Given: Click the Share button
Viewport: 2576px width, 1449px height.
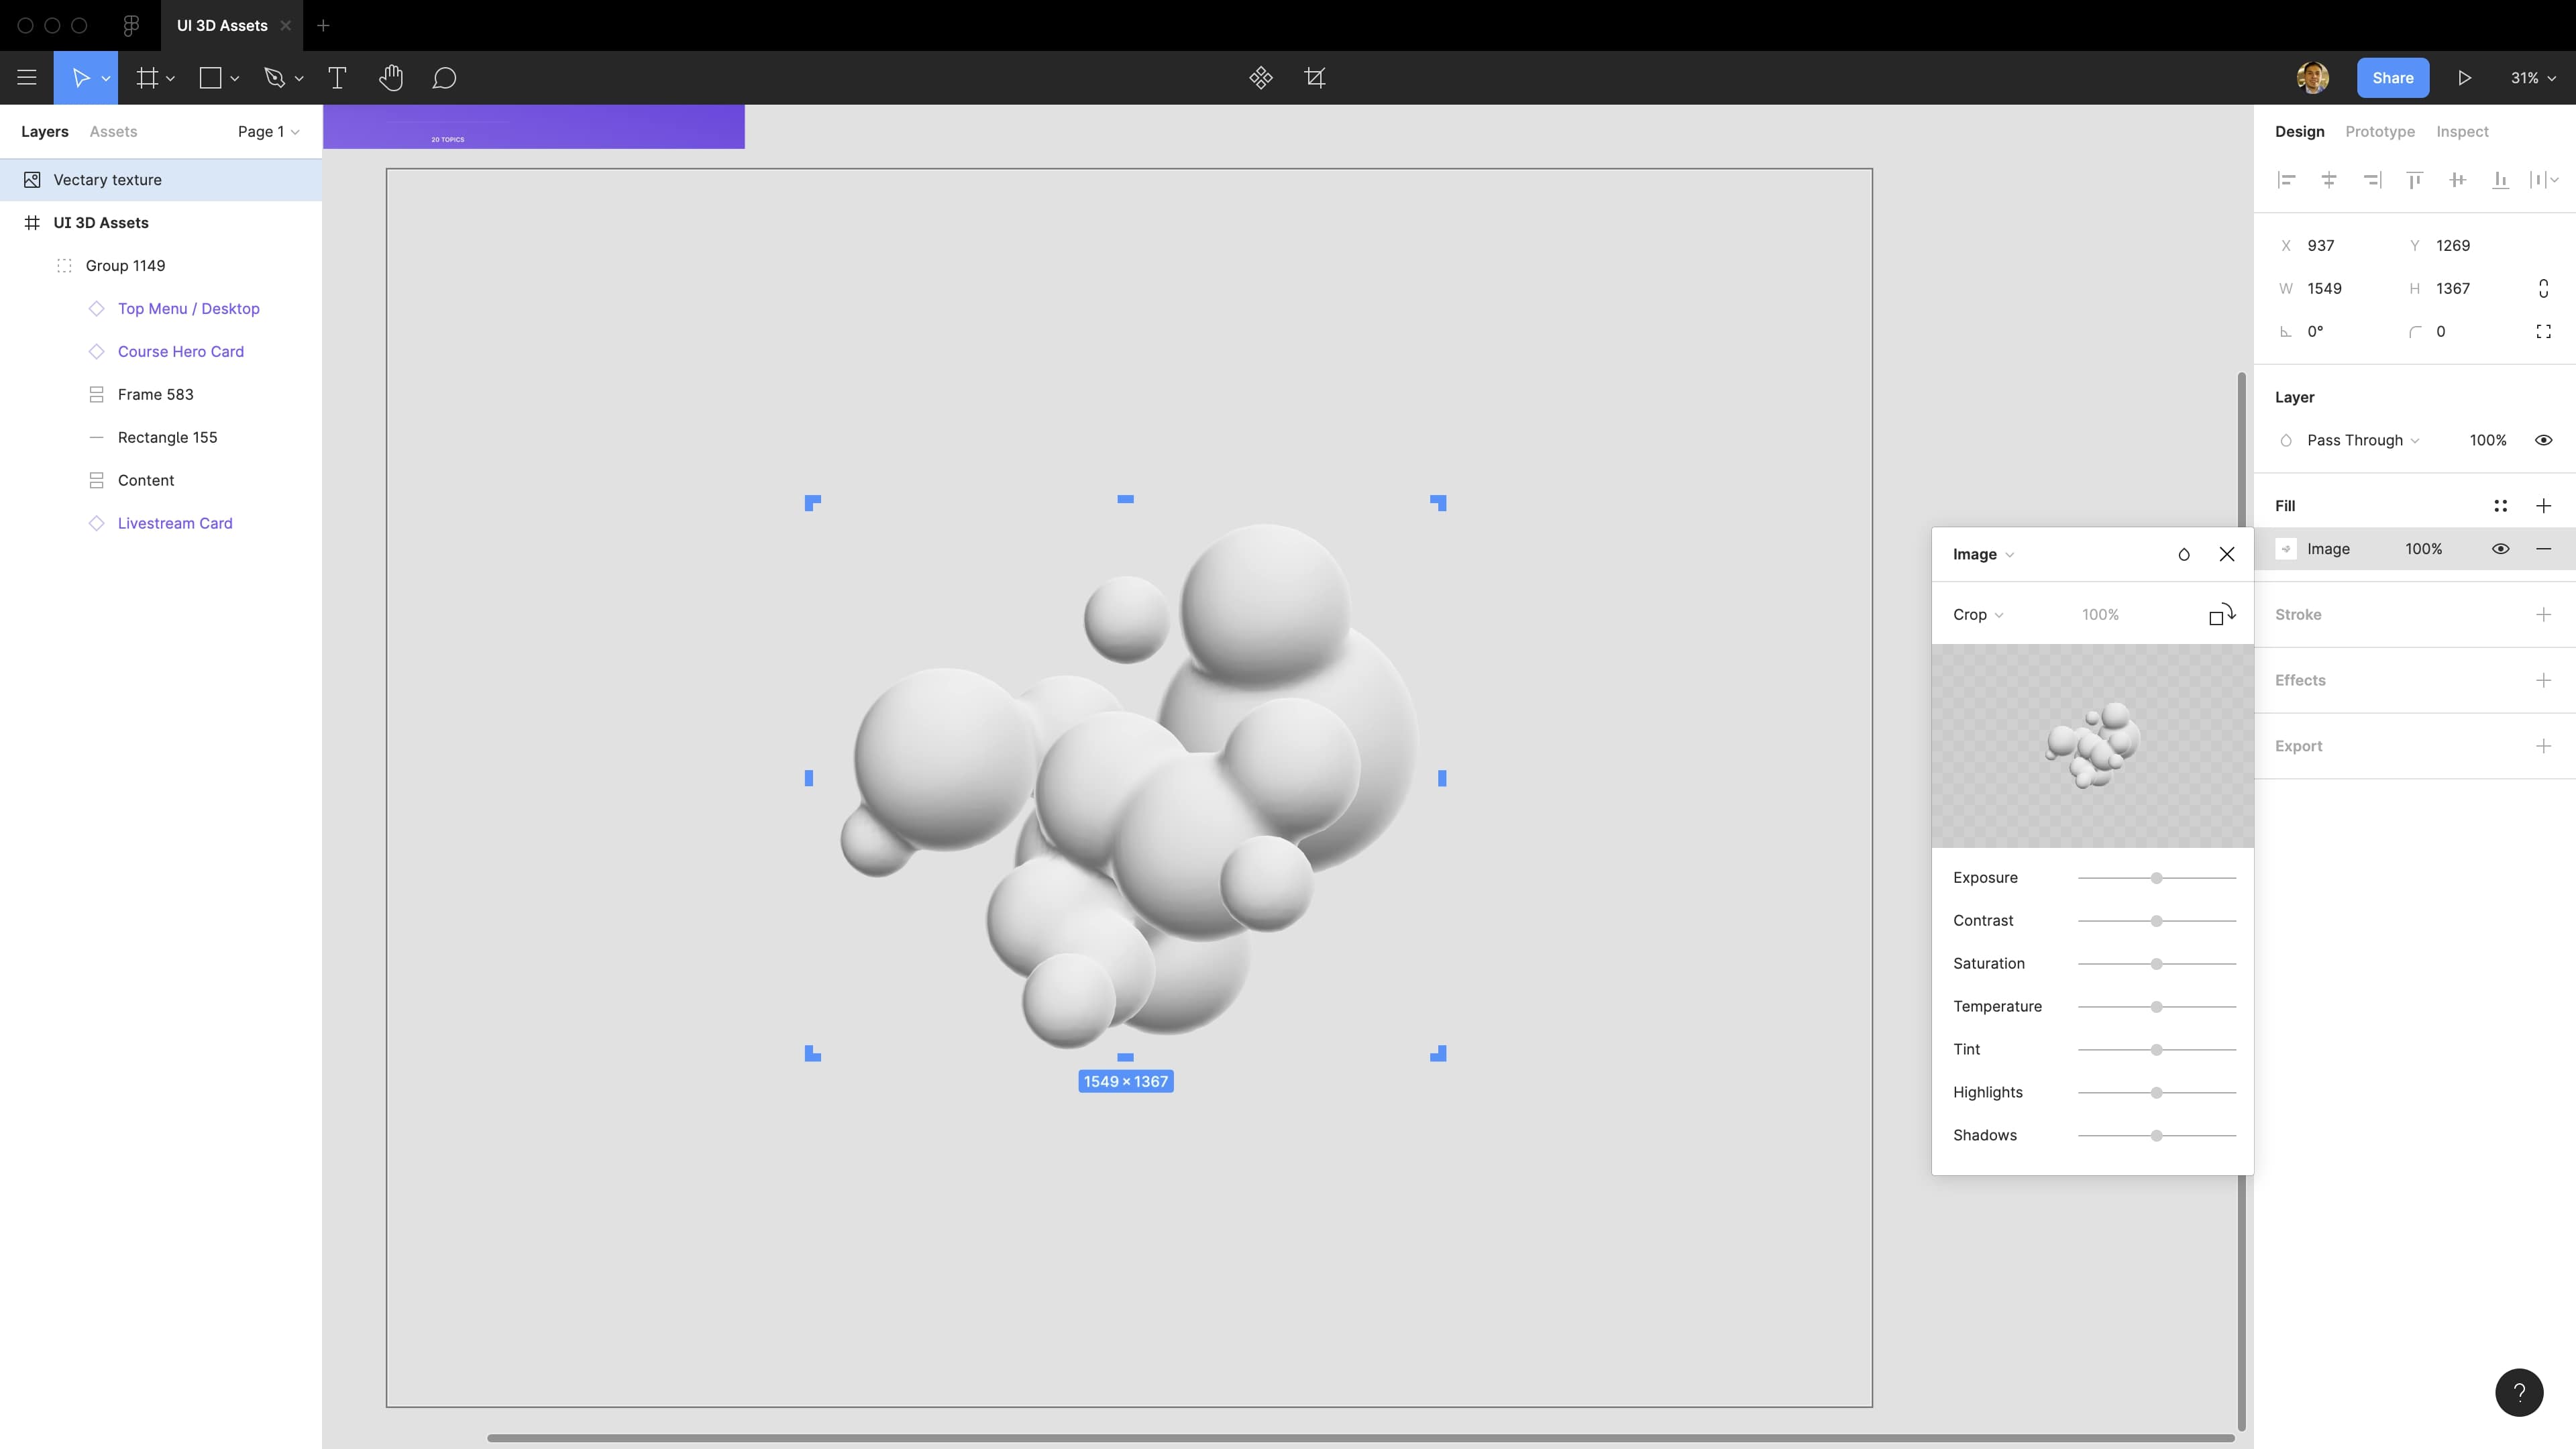Looking at the screenshot, I should pos(2392,77).
